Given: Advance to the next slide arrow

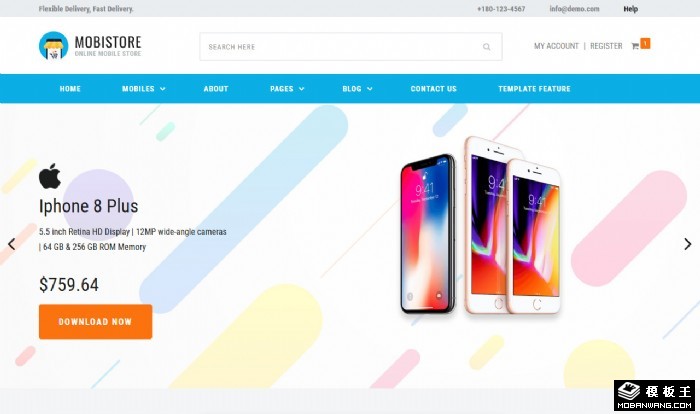Looking at the screenshot, I should click(688, 244).
